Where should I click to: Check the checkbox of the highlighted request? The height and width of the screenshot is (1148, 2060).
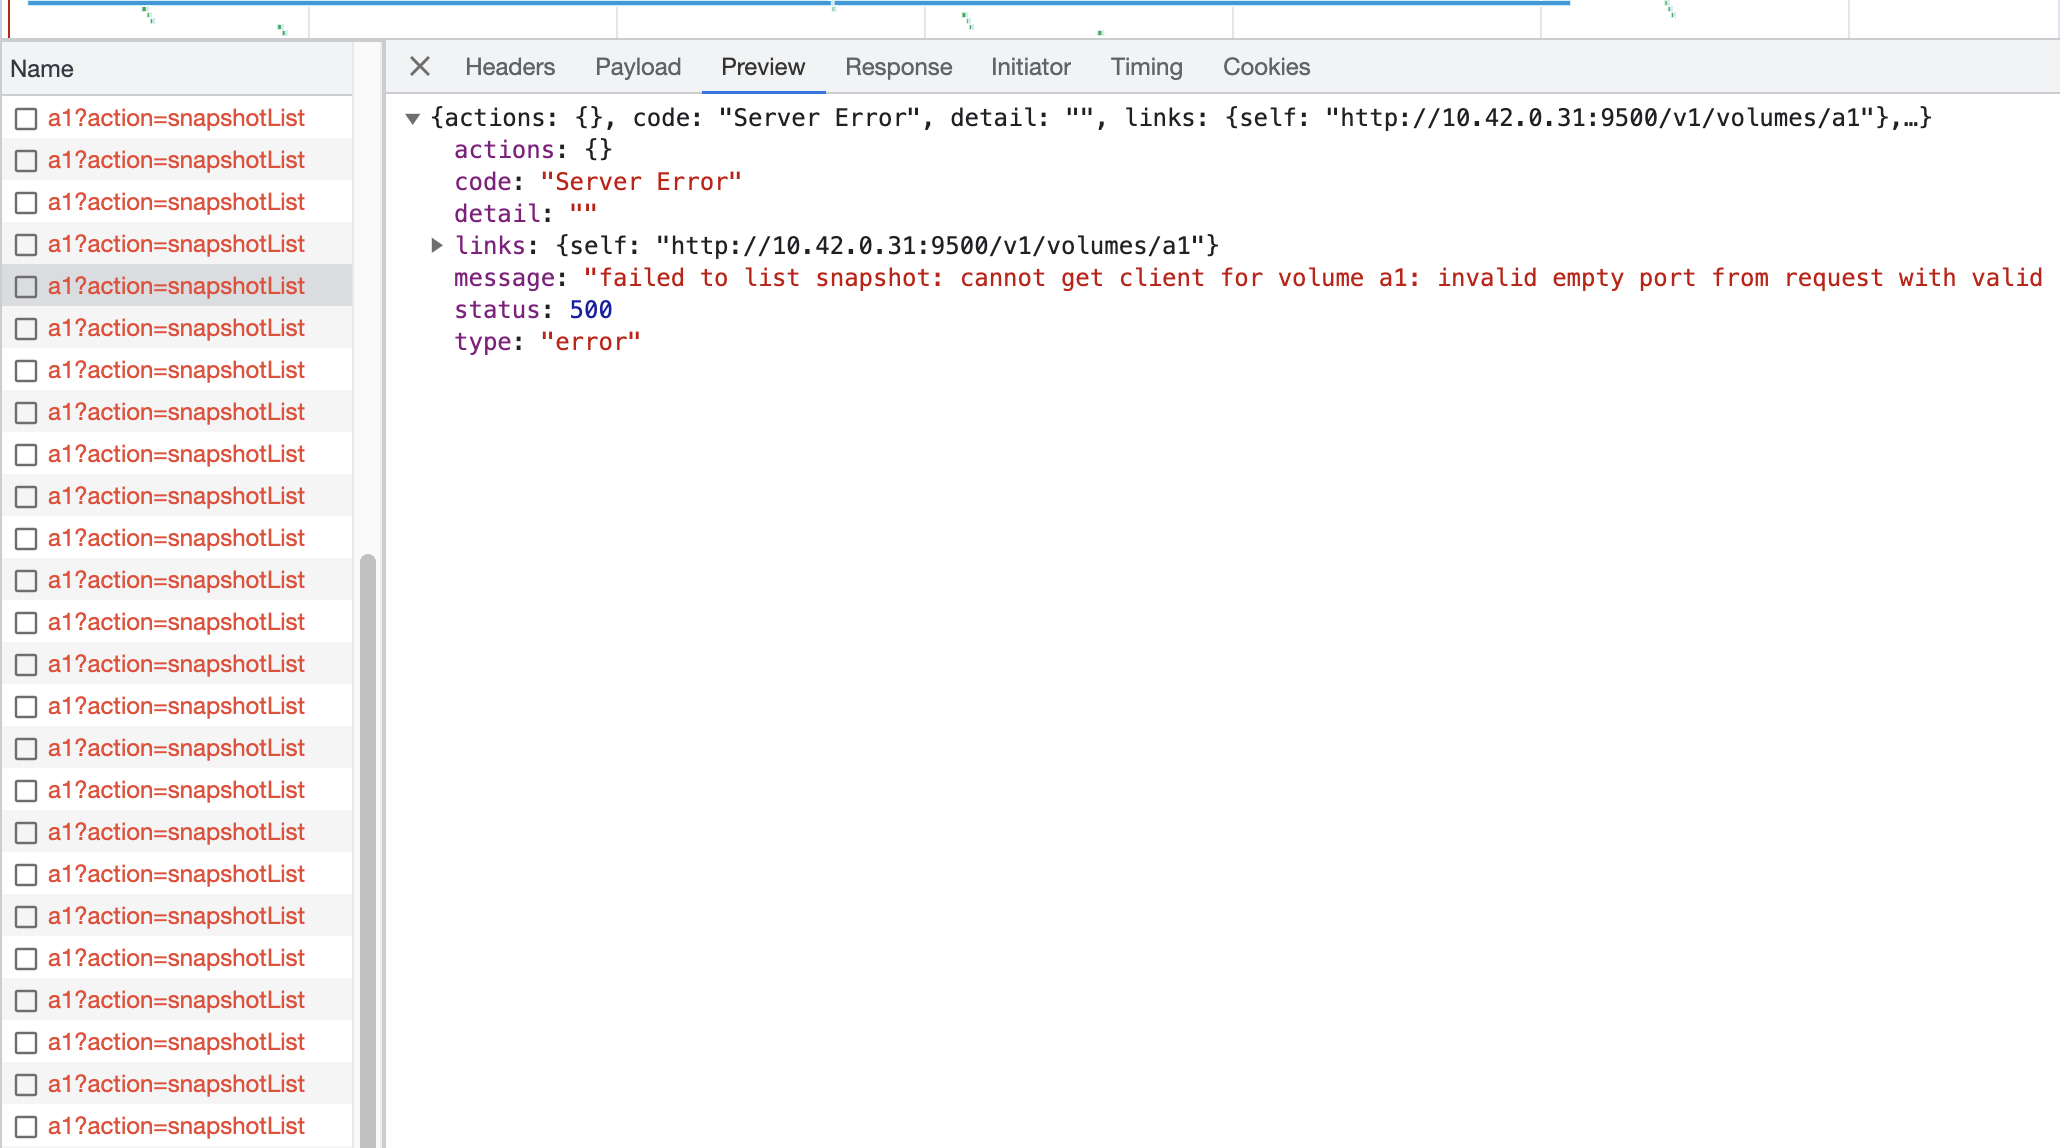coord(26,286)
